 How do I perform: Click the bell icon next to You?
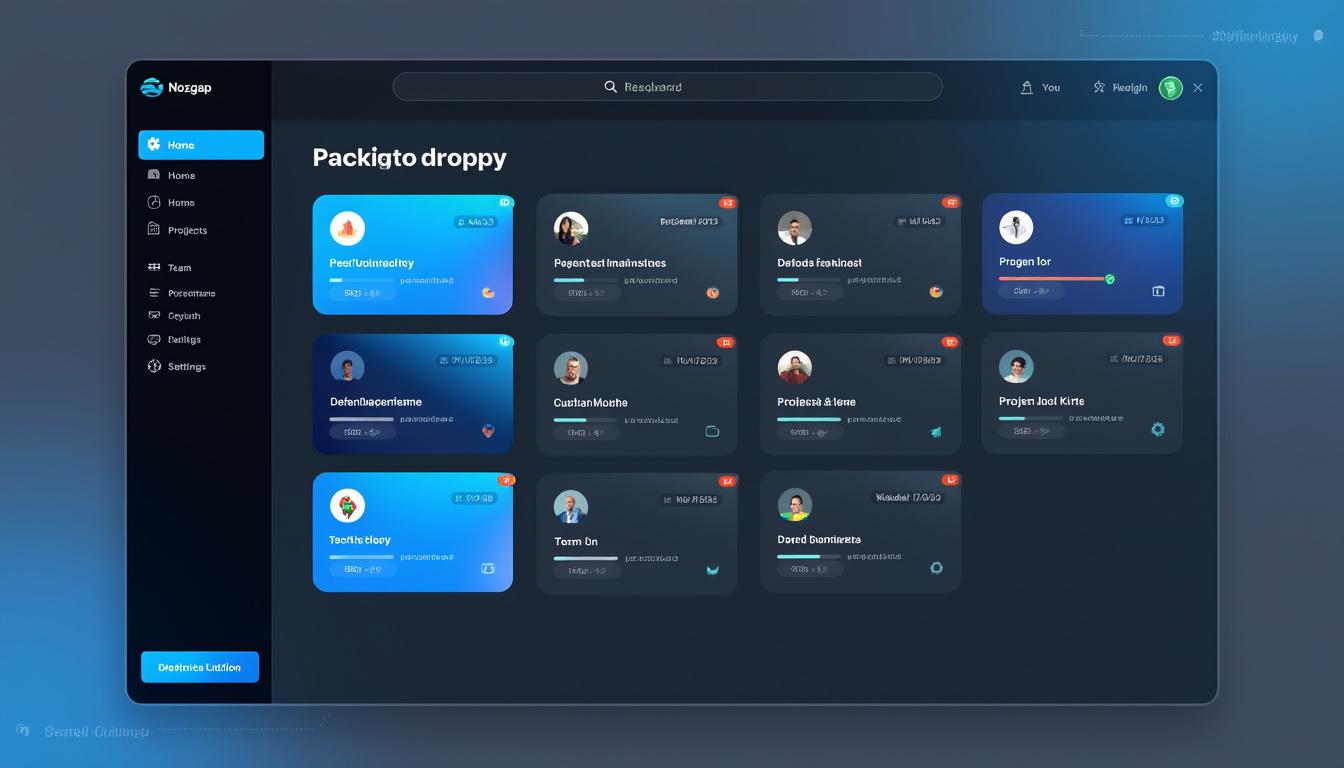(x=1026, y=87)
